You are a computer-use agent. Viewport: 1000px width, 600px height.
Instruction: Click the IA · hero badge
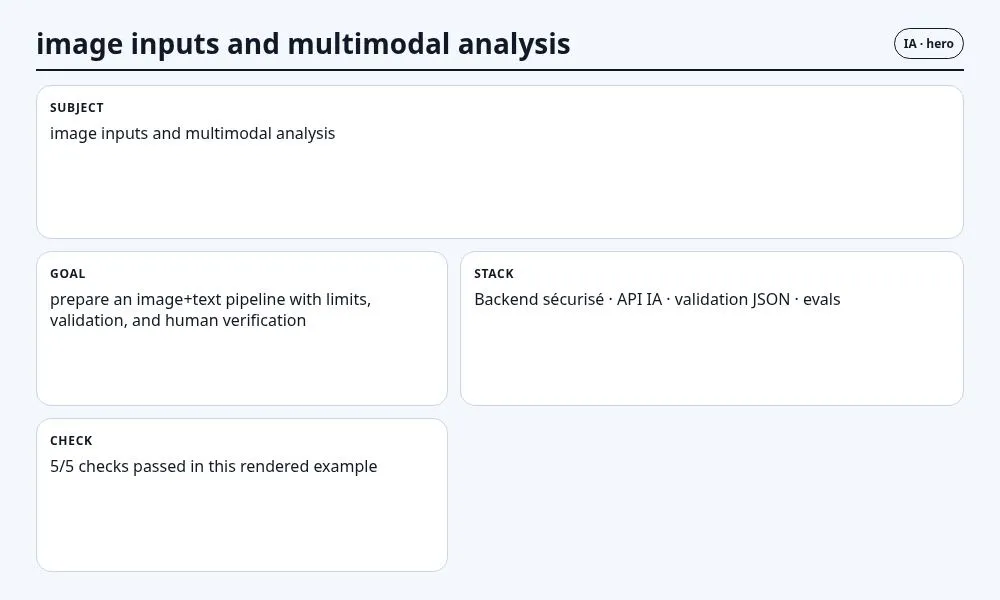(929, 43)
